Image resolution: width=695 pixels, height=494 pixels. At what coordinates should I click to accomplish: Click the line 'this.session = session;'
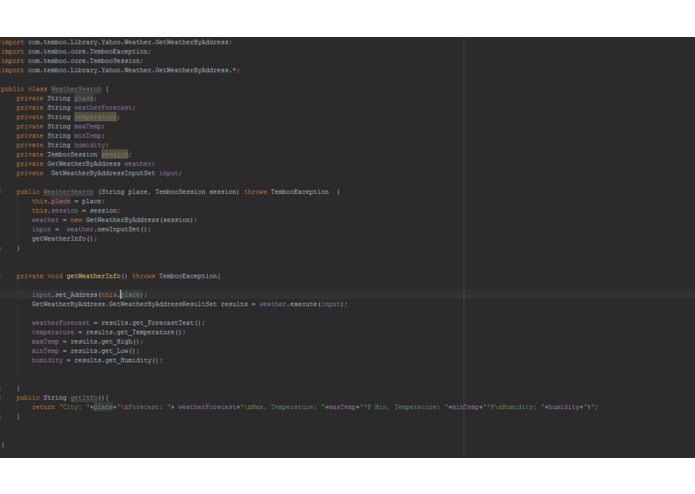pos(76,210)
